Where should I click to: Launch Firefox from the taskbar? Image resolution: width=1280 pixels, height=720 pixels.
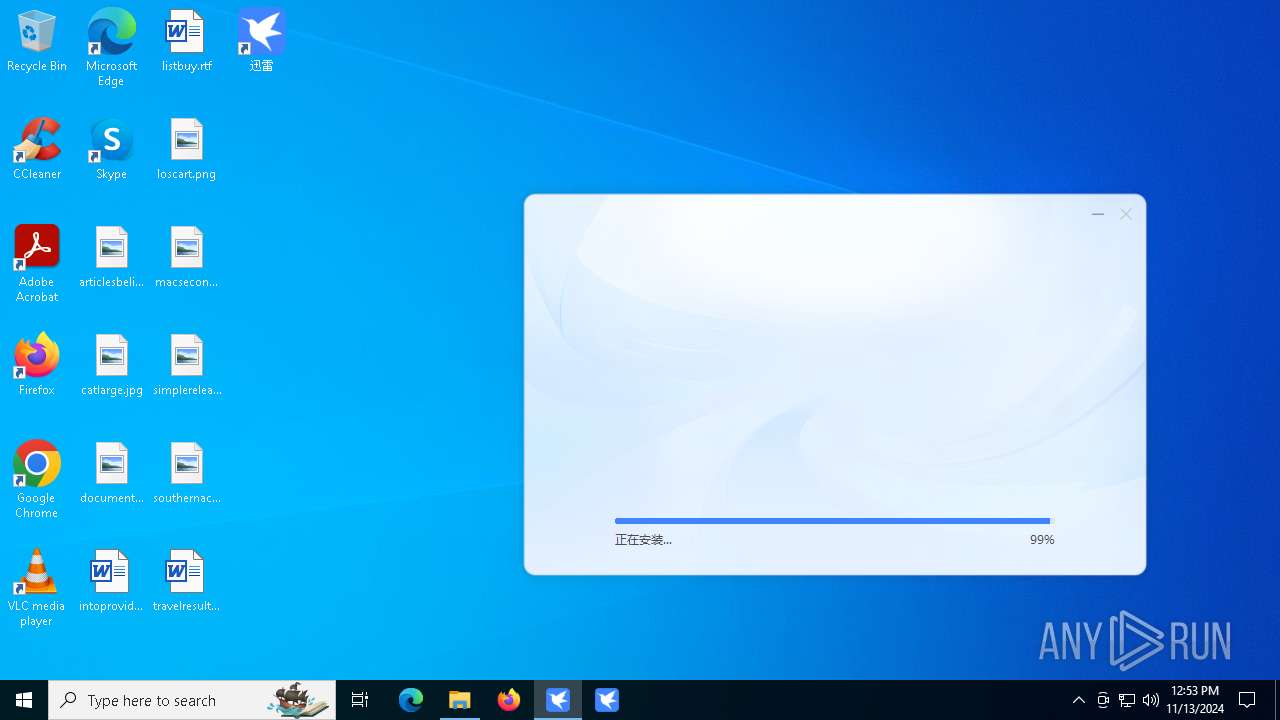tap(509, 700)
